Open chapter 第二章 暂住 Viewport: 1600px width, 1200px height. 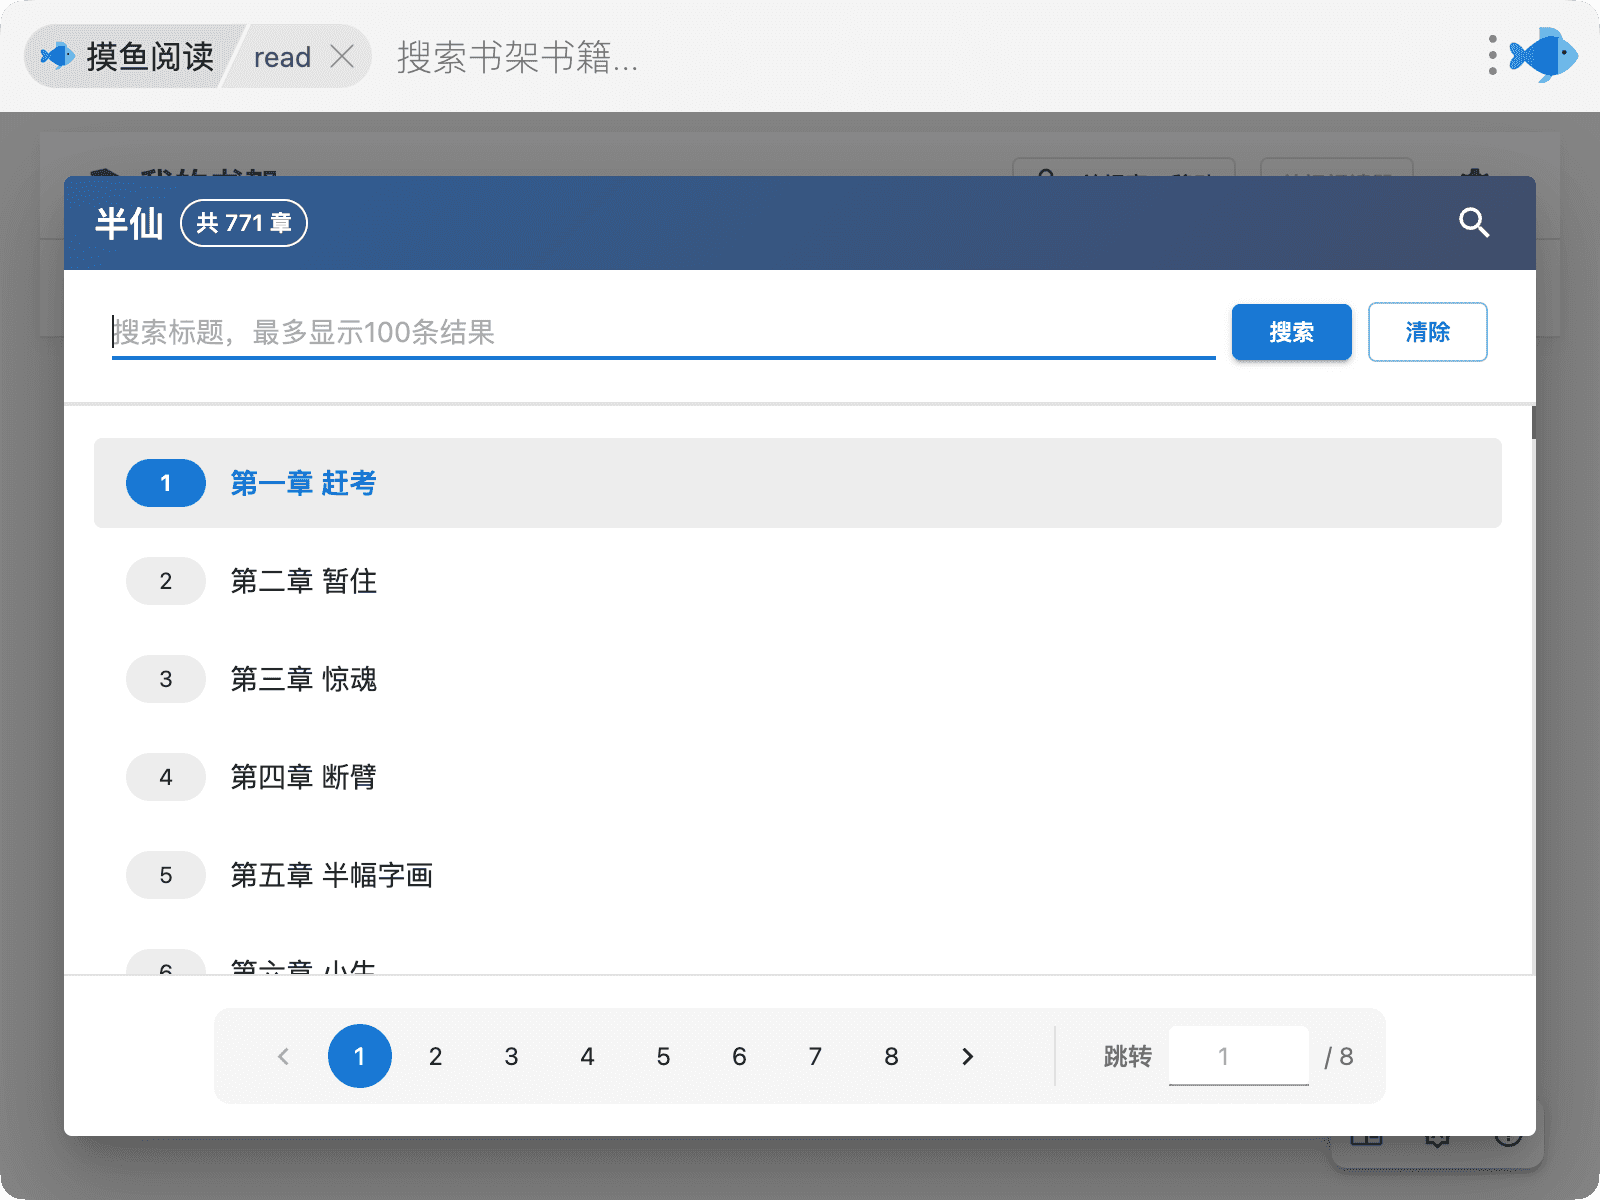pos(303,581)
